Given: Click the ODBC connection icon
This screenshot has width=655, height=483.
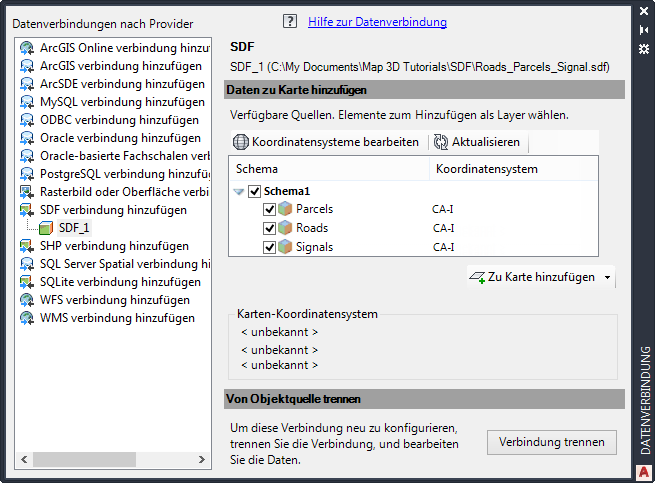Looking at the screenshot, I should click(x=27, y=120).
